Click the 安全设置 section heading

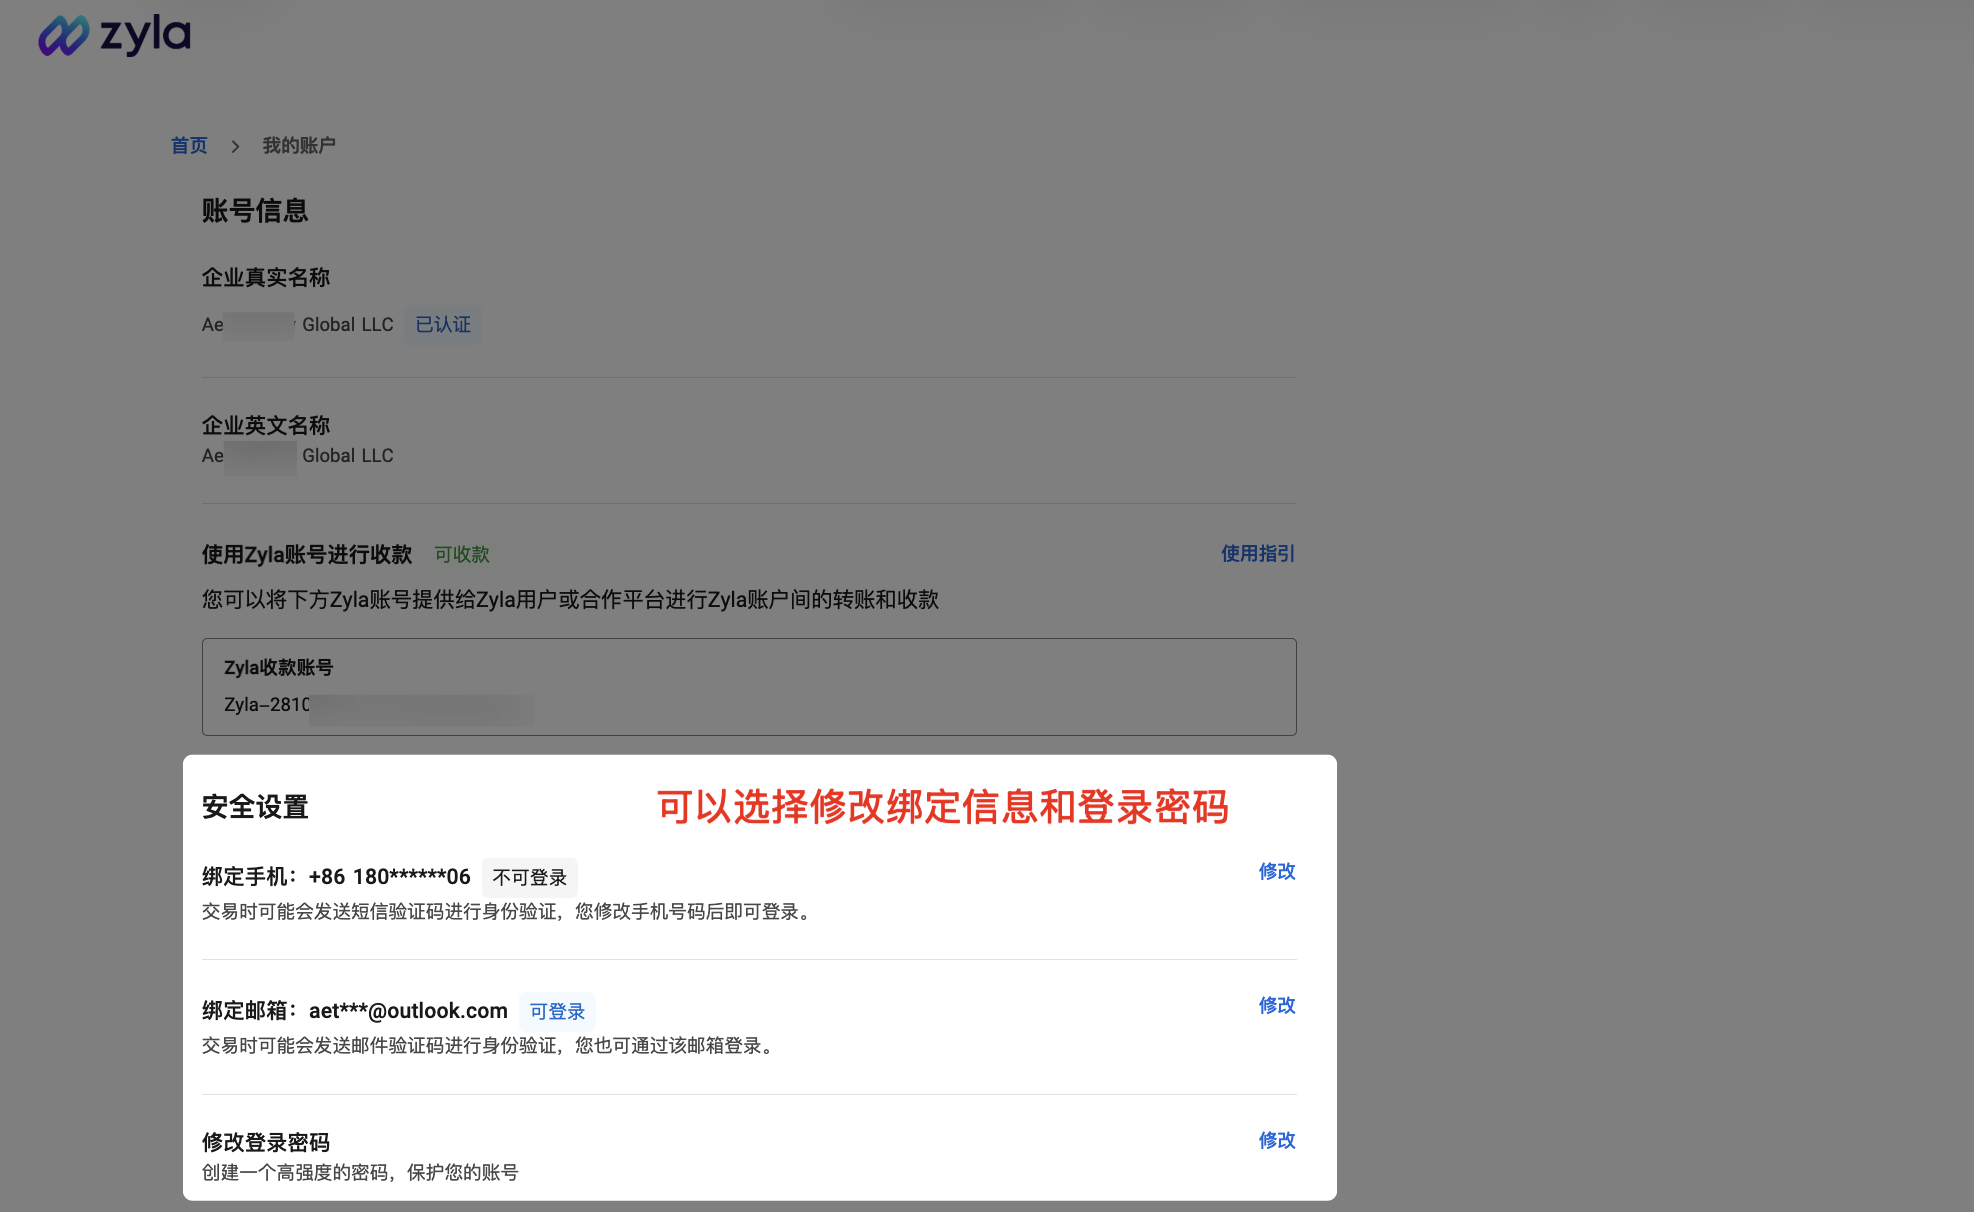click(254, 807)
